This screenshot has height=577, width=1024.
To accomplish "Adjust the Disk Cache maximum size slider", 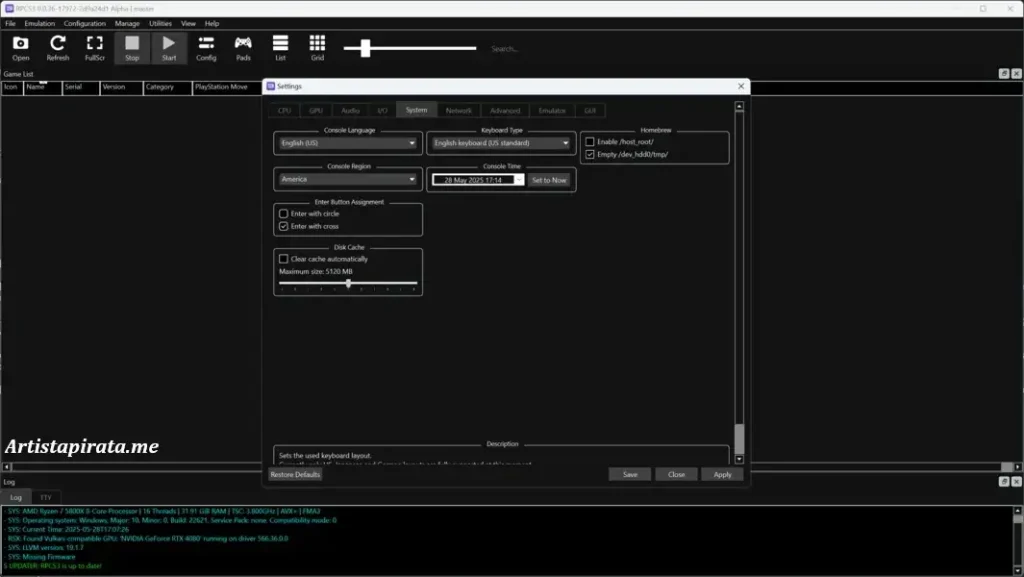I will (x=347, y=283).
